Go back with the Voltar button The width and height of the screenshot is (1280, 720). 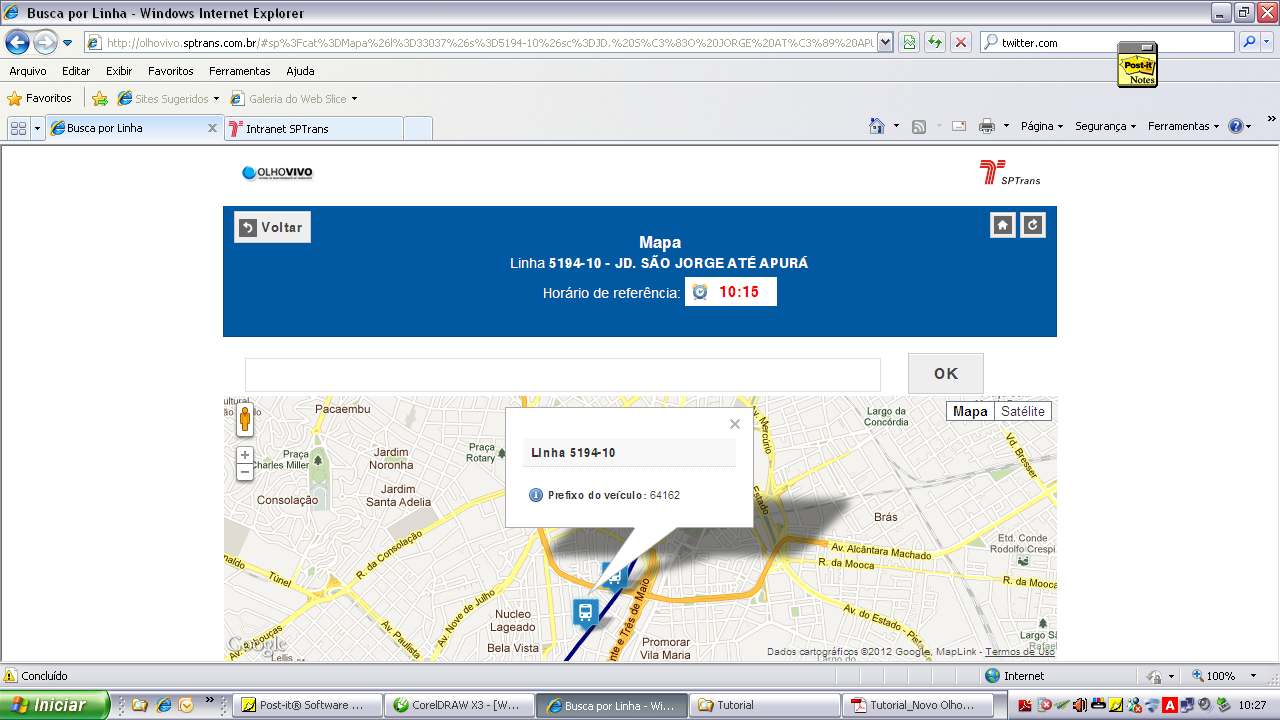tap(272, 227)
